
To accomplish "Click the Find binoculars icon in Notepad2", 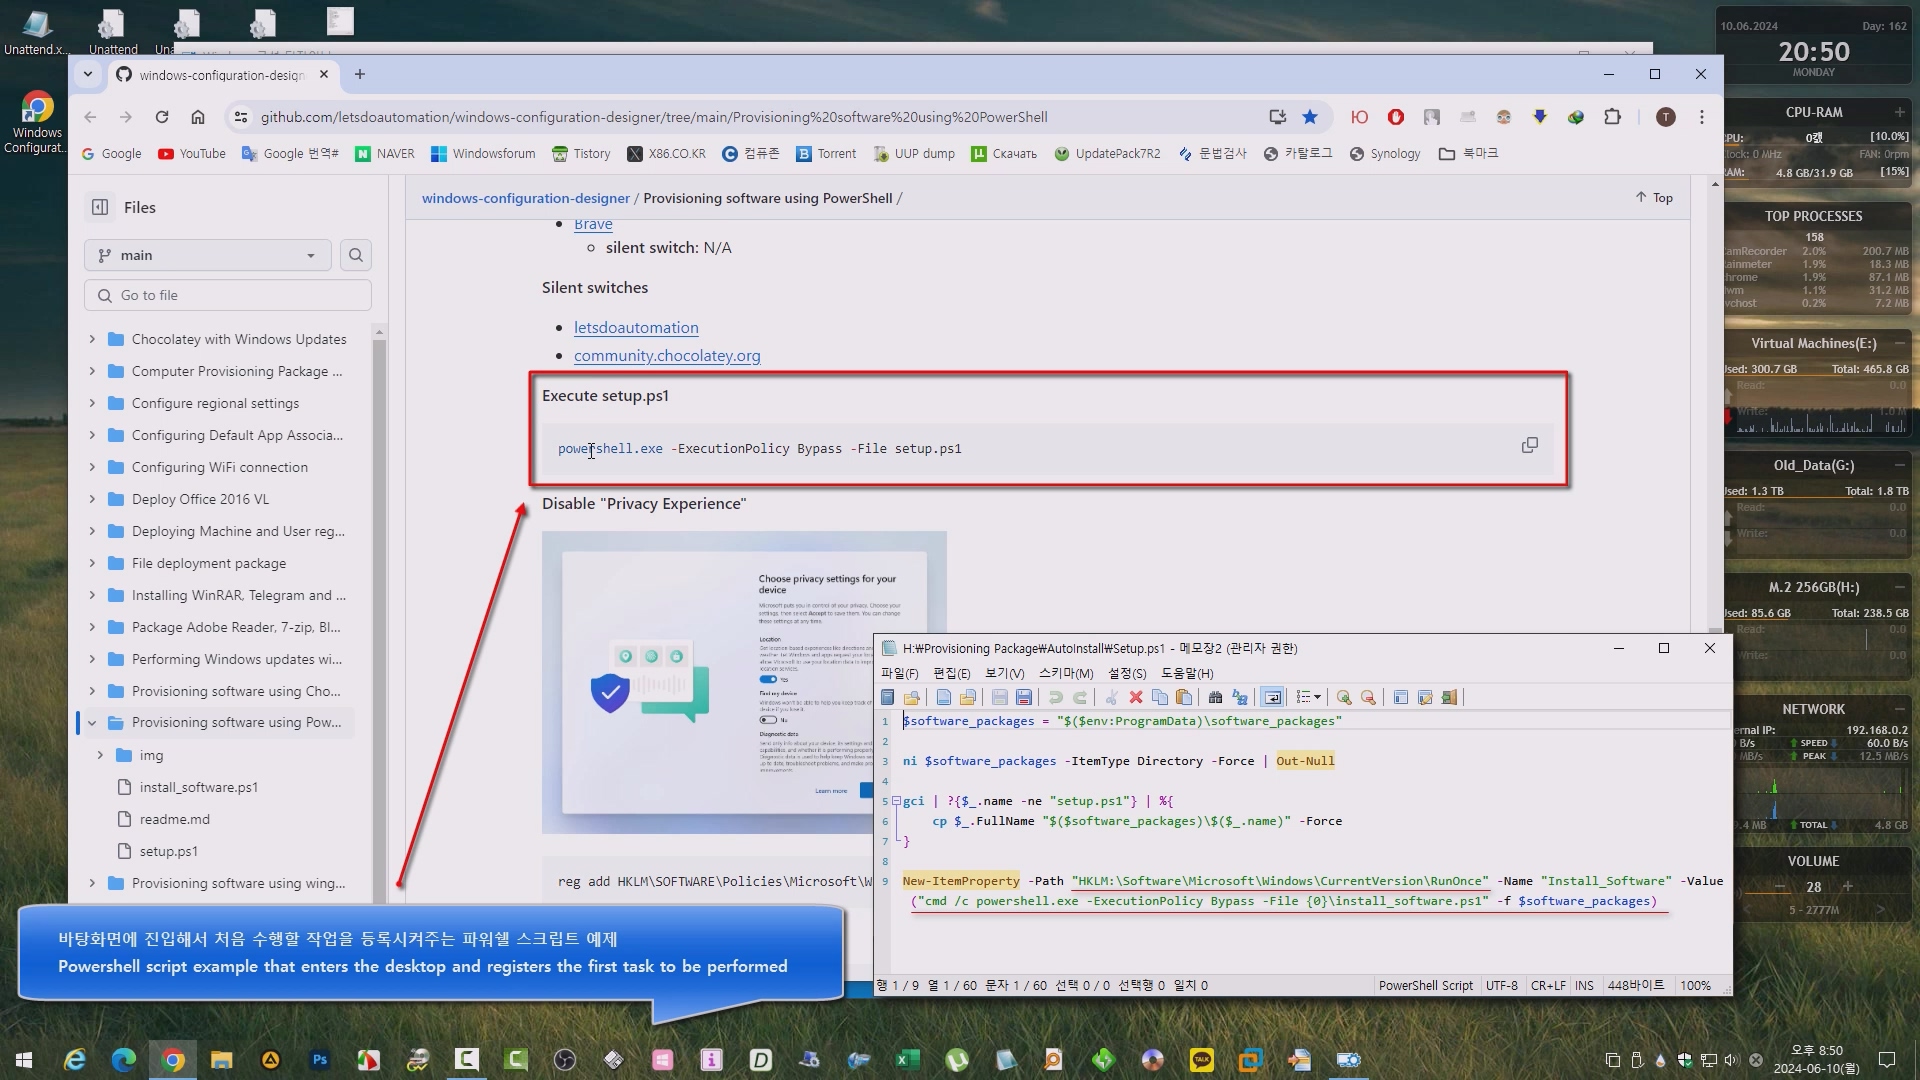I will [x=1215, y=697].
